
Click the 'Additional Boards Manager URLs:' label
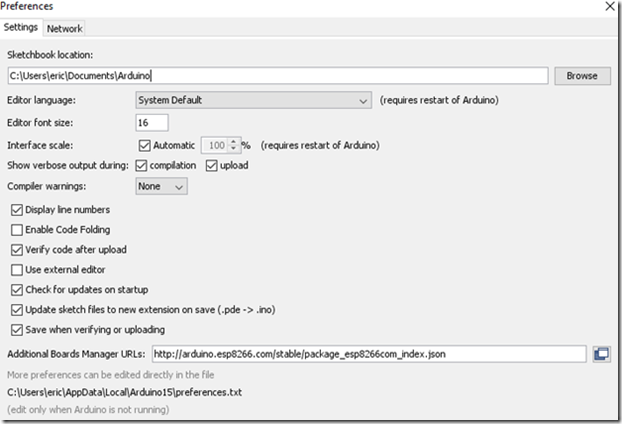coord(76,354)
